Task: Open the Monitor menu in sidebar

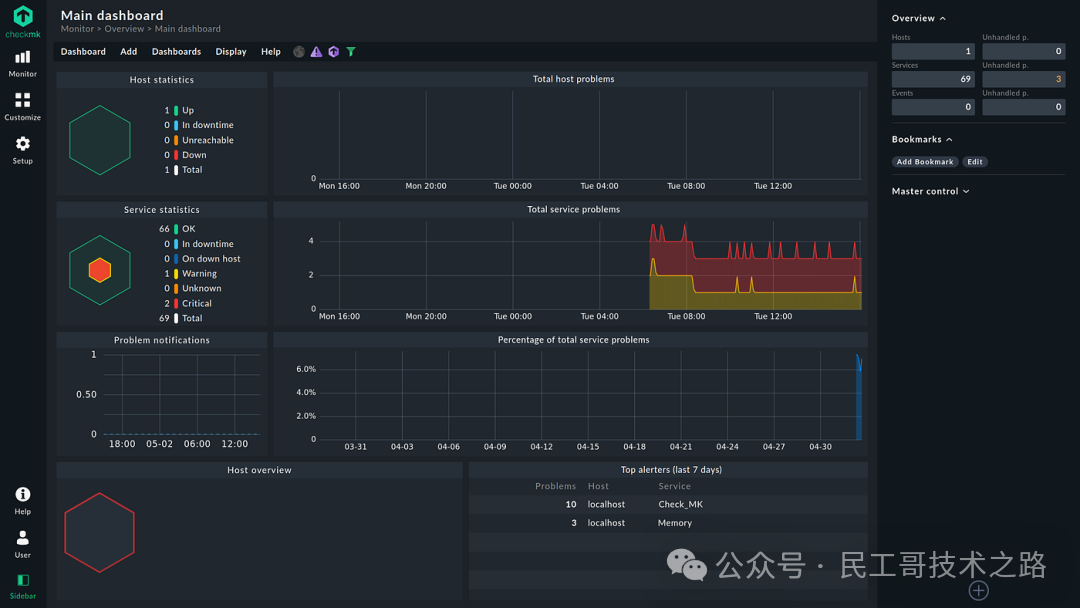Action: [x=23, y=63]
